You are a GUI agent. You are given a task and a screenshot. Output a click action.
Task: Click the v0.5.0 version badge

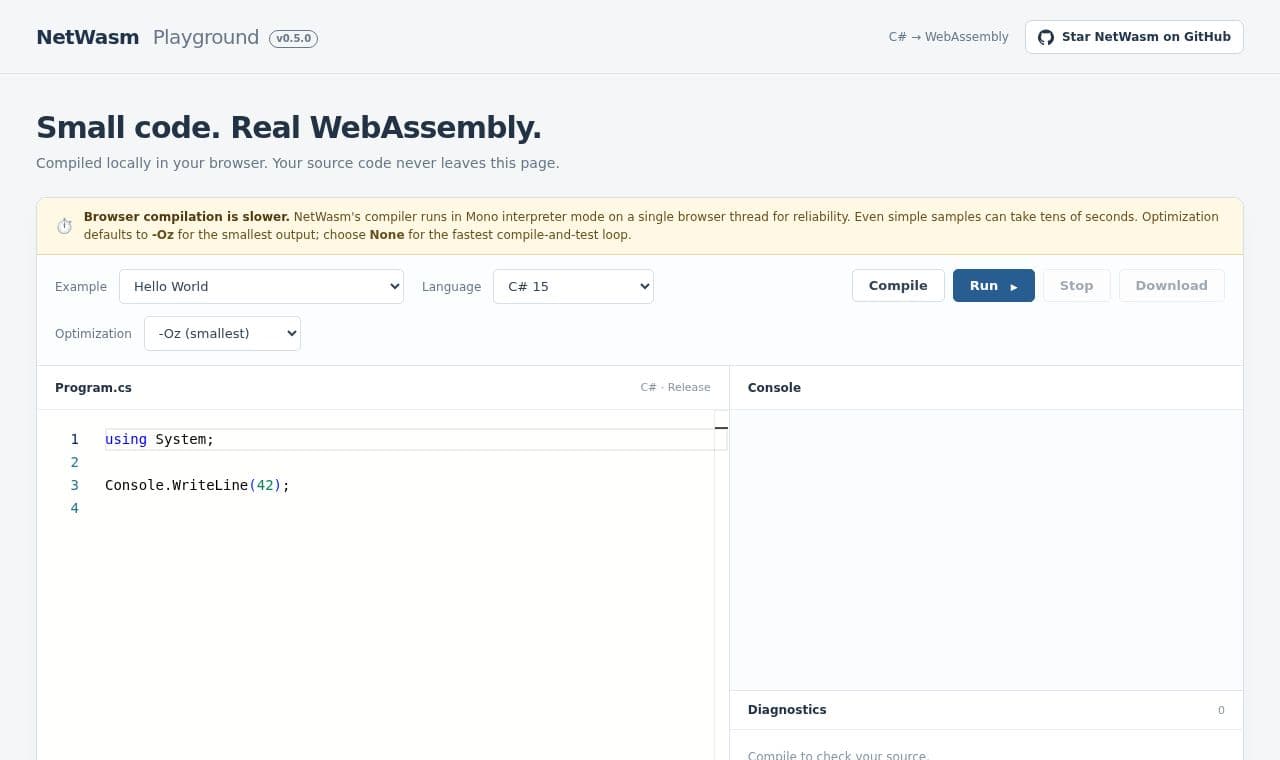293,38
